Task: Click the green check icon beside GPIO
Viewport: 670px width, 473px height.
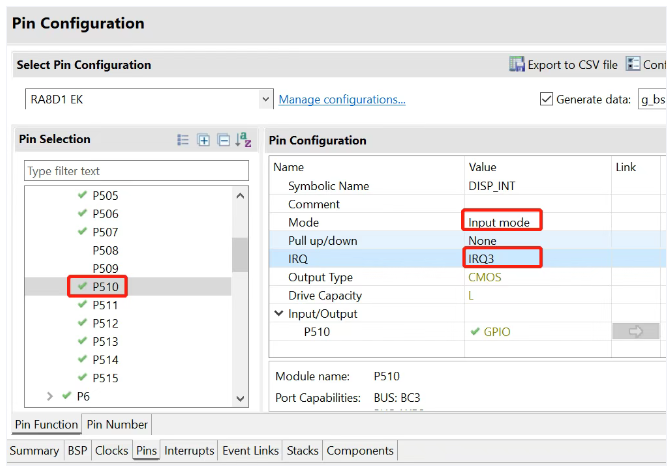Action: point(475,331)
